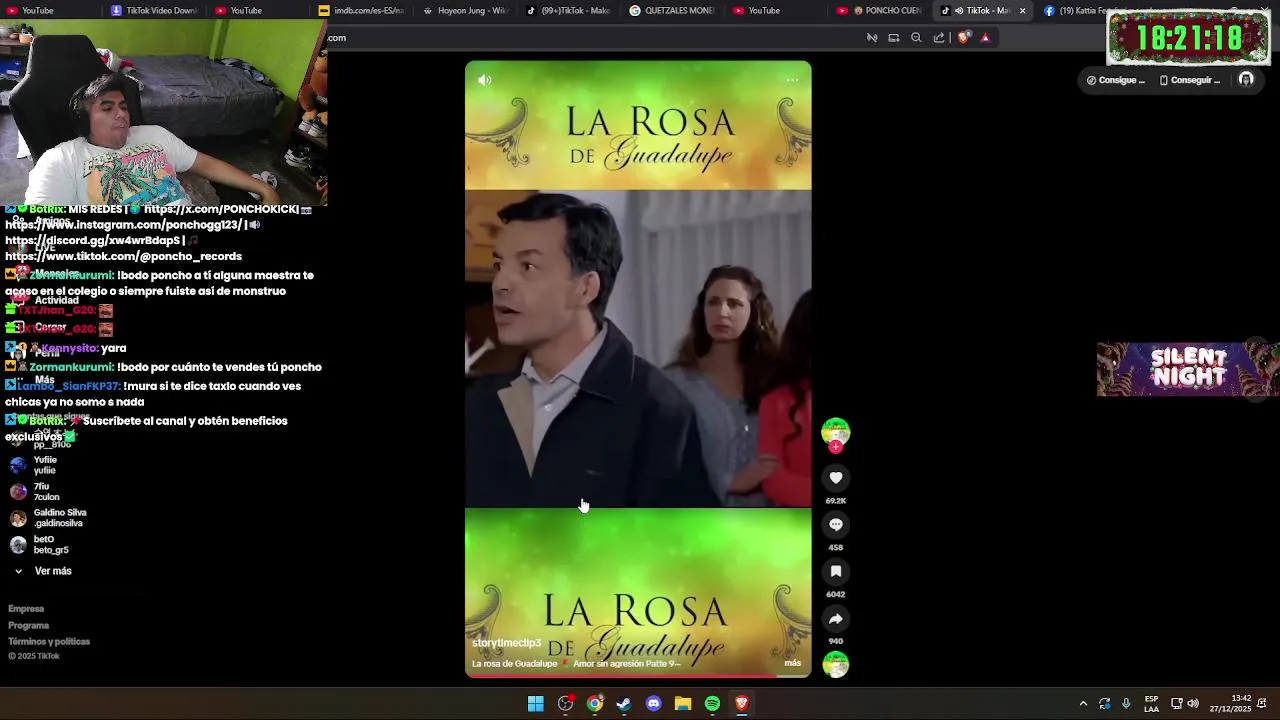Bookmark the video with 6042 saves
Image resolution: width=1280 pixels, height=720 pixels.
(x=836, y=572)
